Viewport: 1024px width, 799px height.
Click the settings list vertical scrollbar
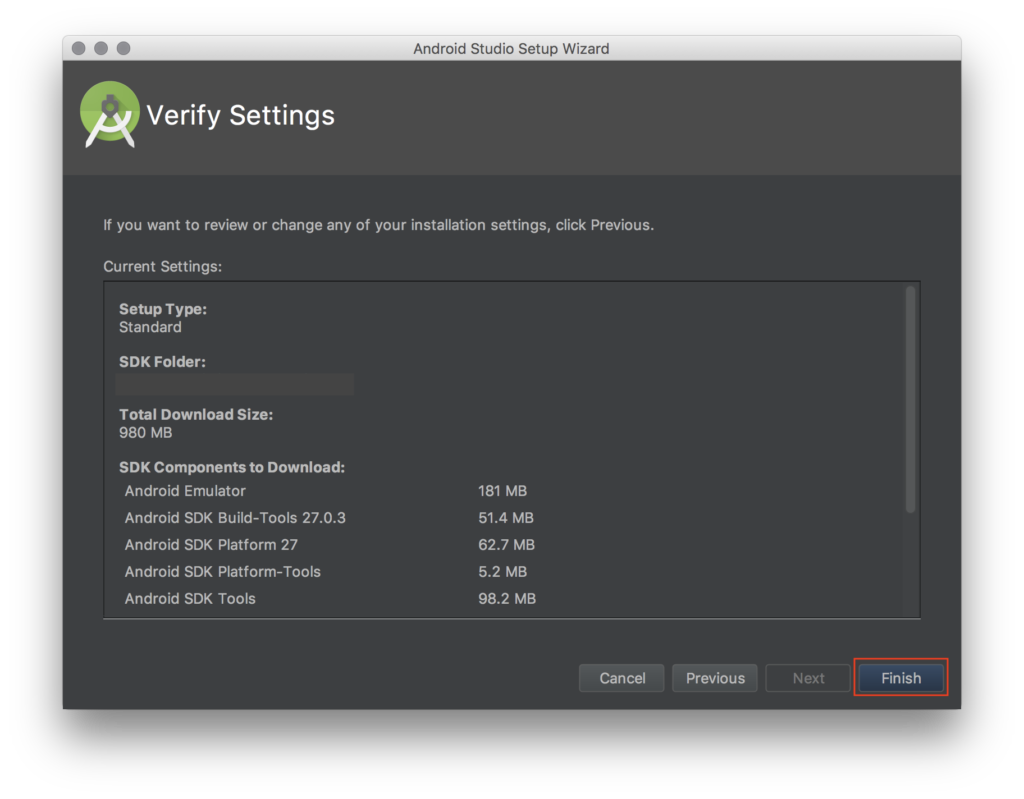tap(910, 399)
